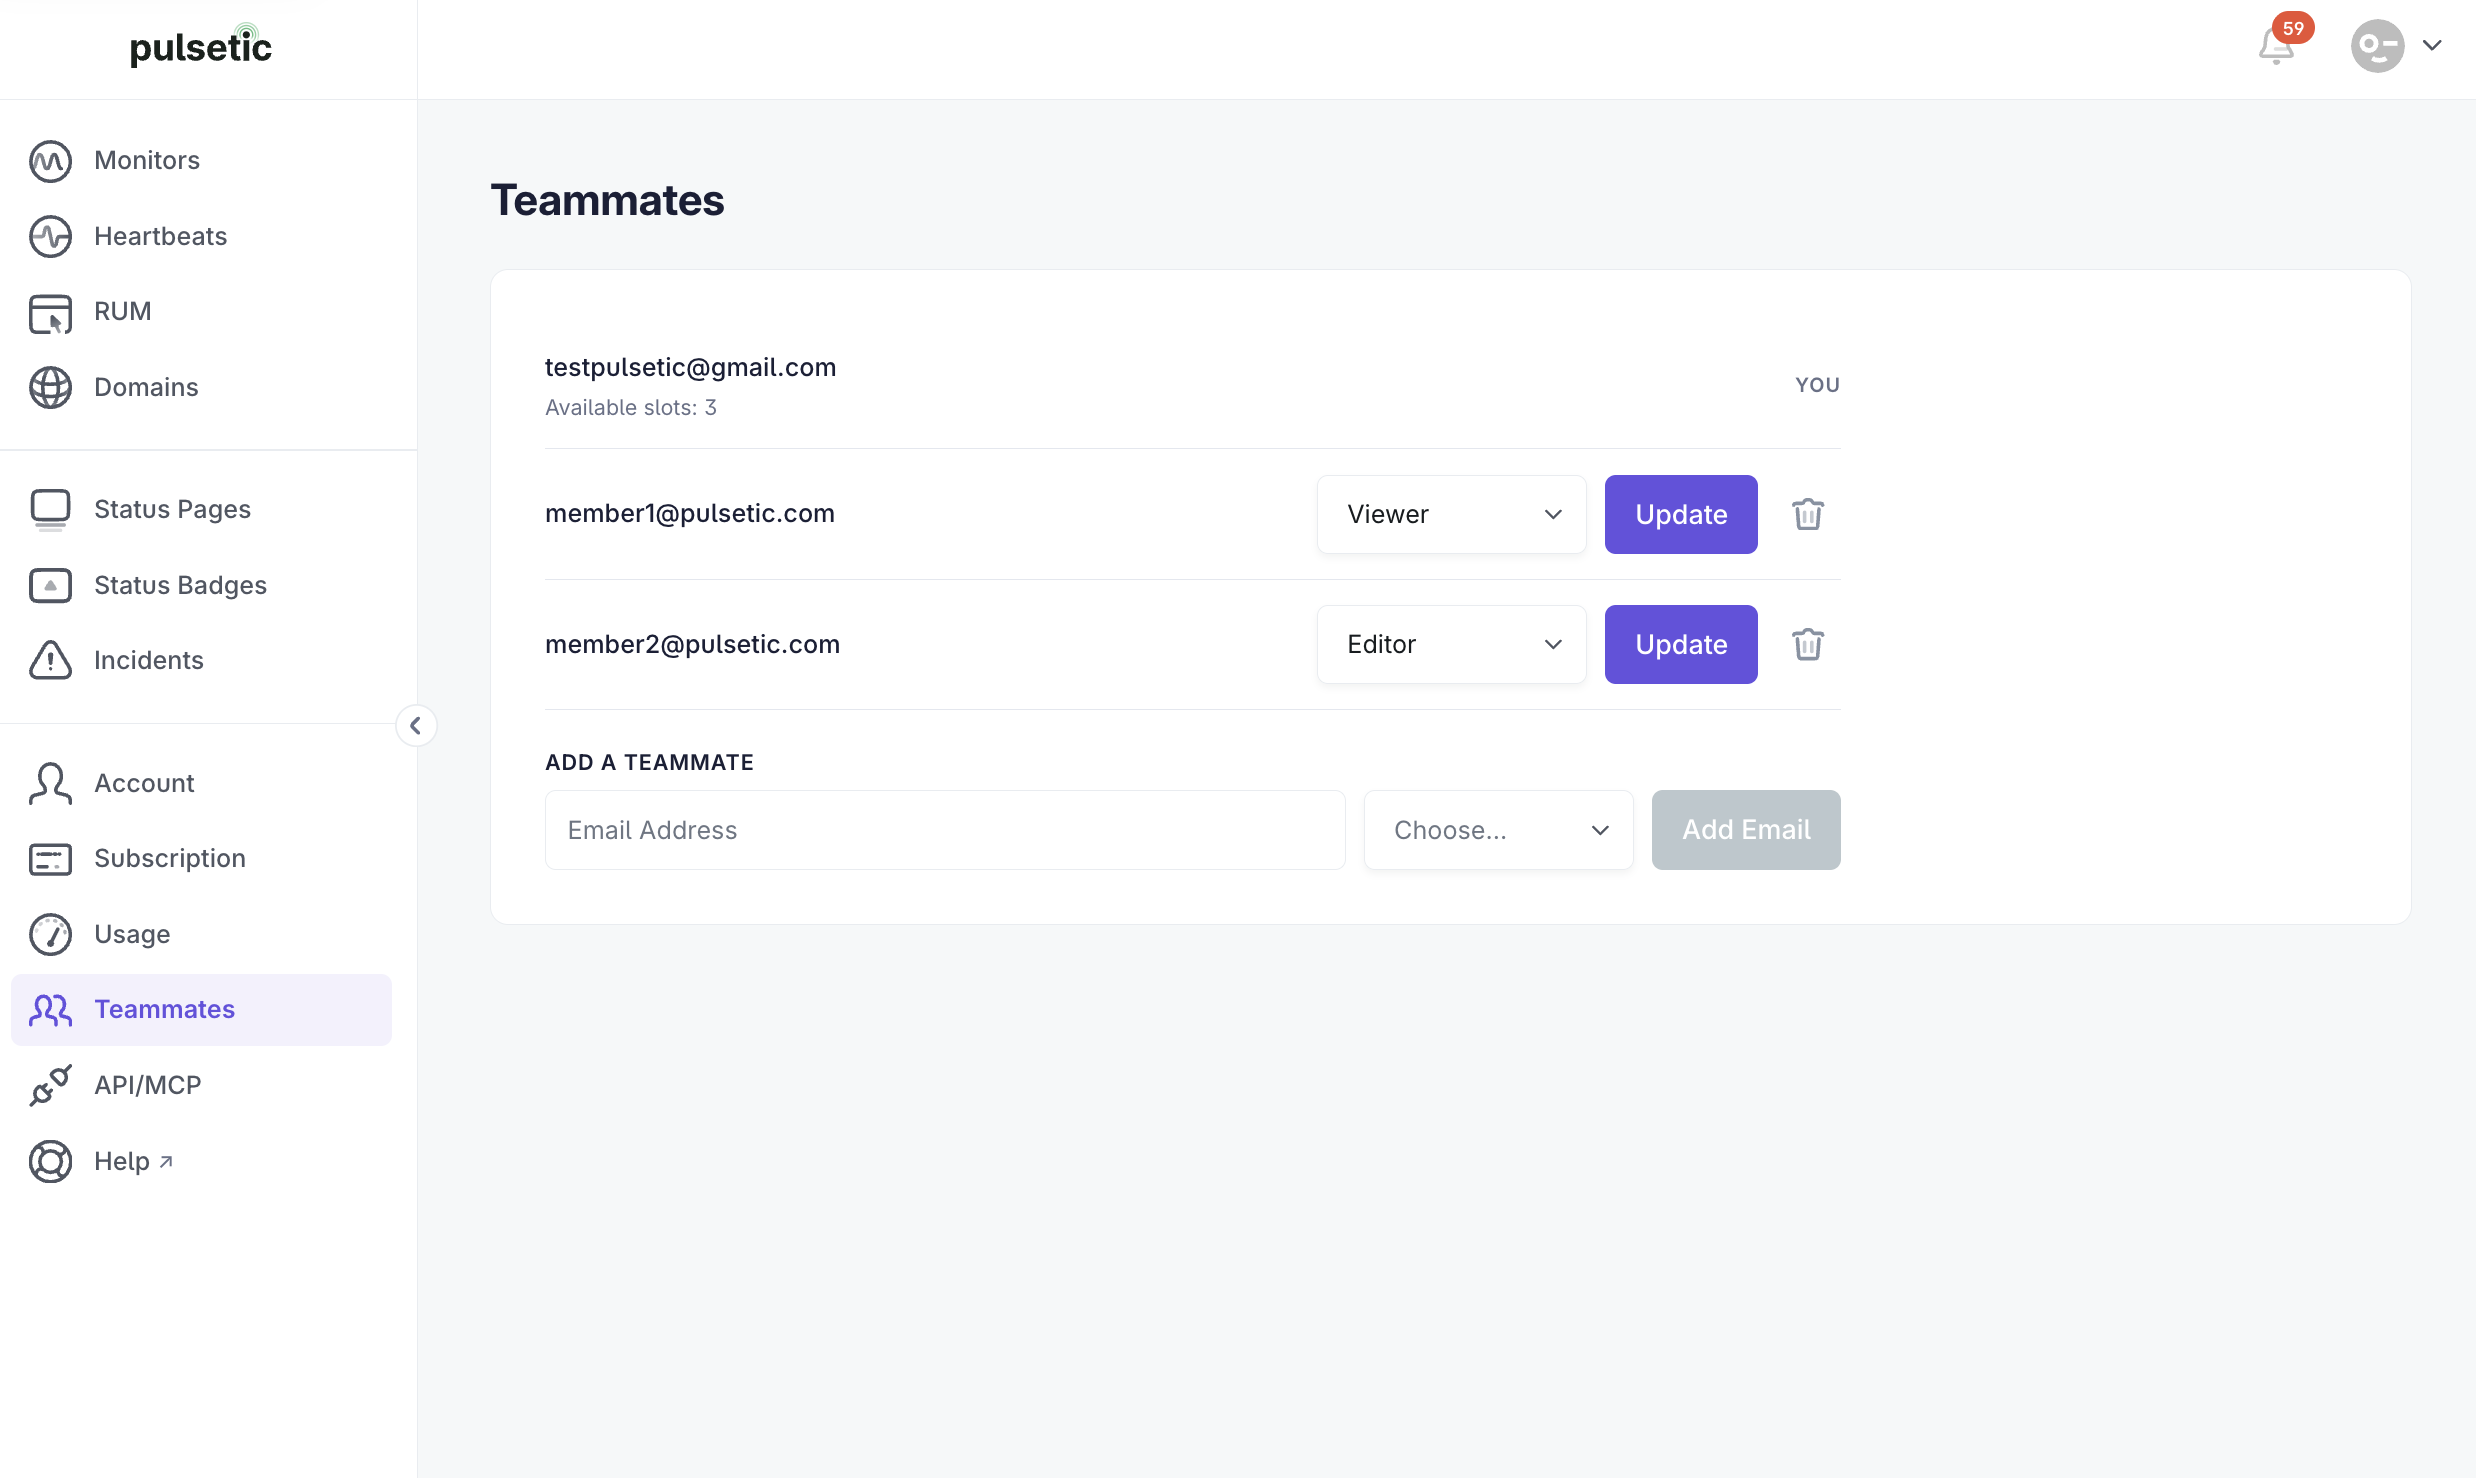2476x1478 pixels.
Task: Open the notifications bell icon
Action: pyautogui.click(x=2276, y=46)
